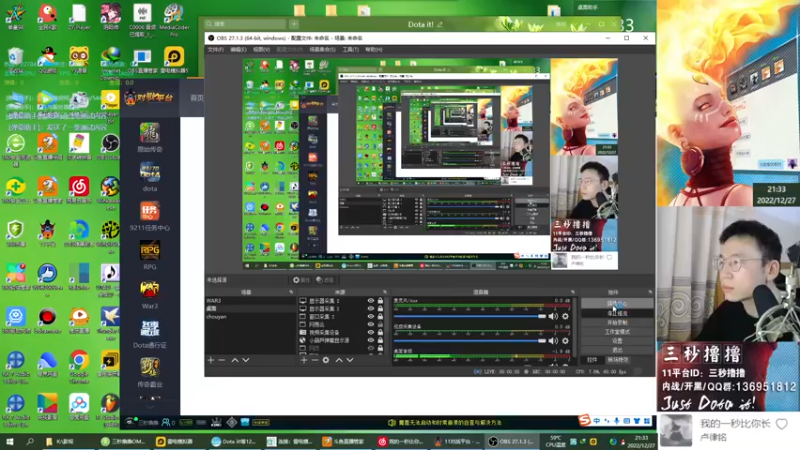Image resolution: width=800 pixels, height=450 pixels.
Task: Open RPG icon in platform sidebar
Action: pos(149,256)
